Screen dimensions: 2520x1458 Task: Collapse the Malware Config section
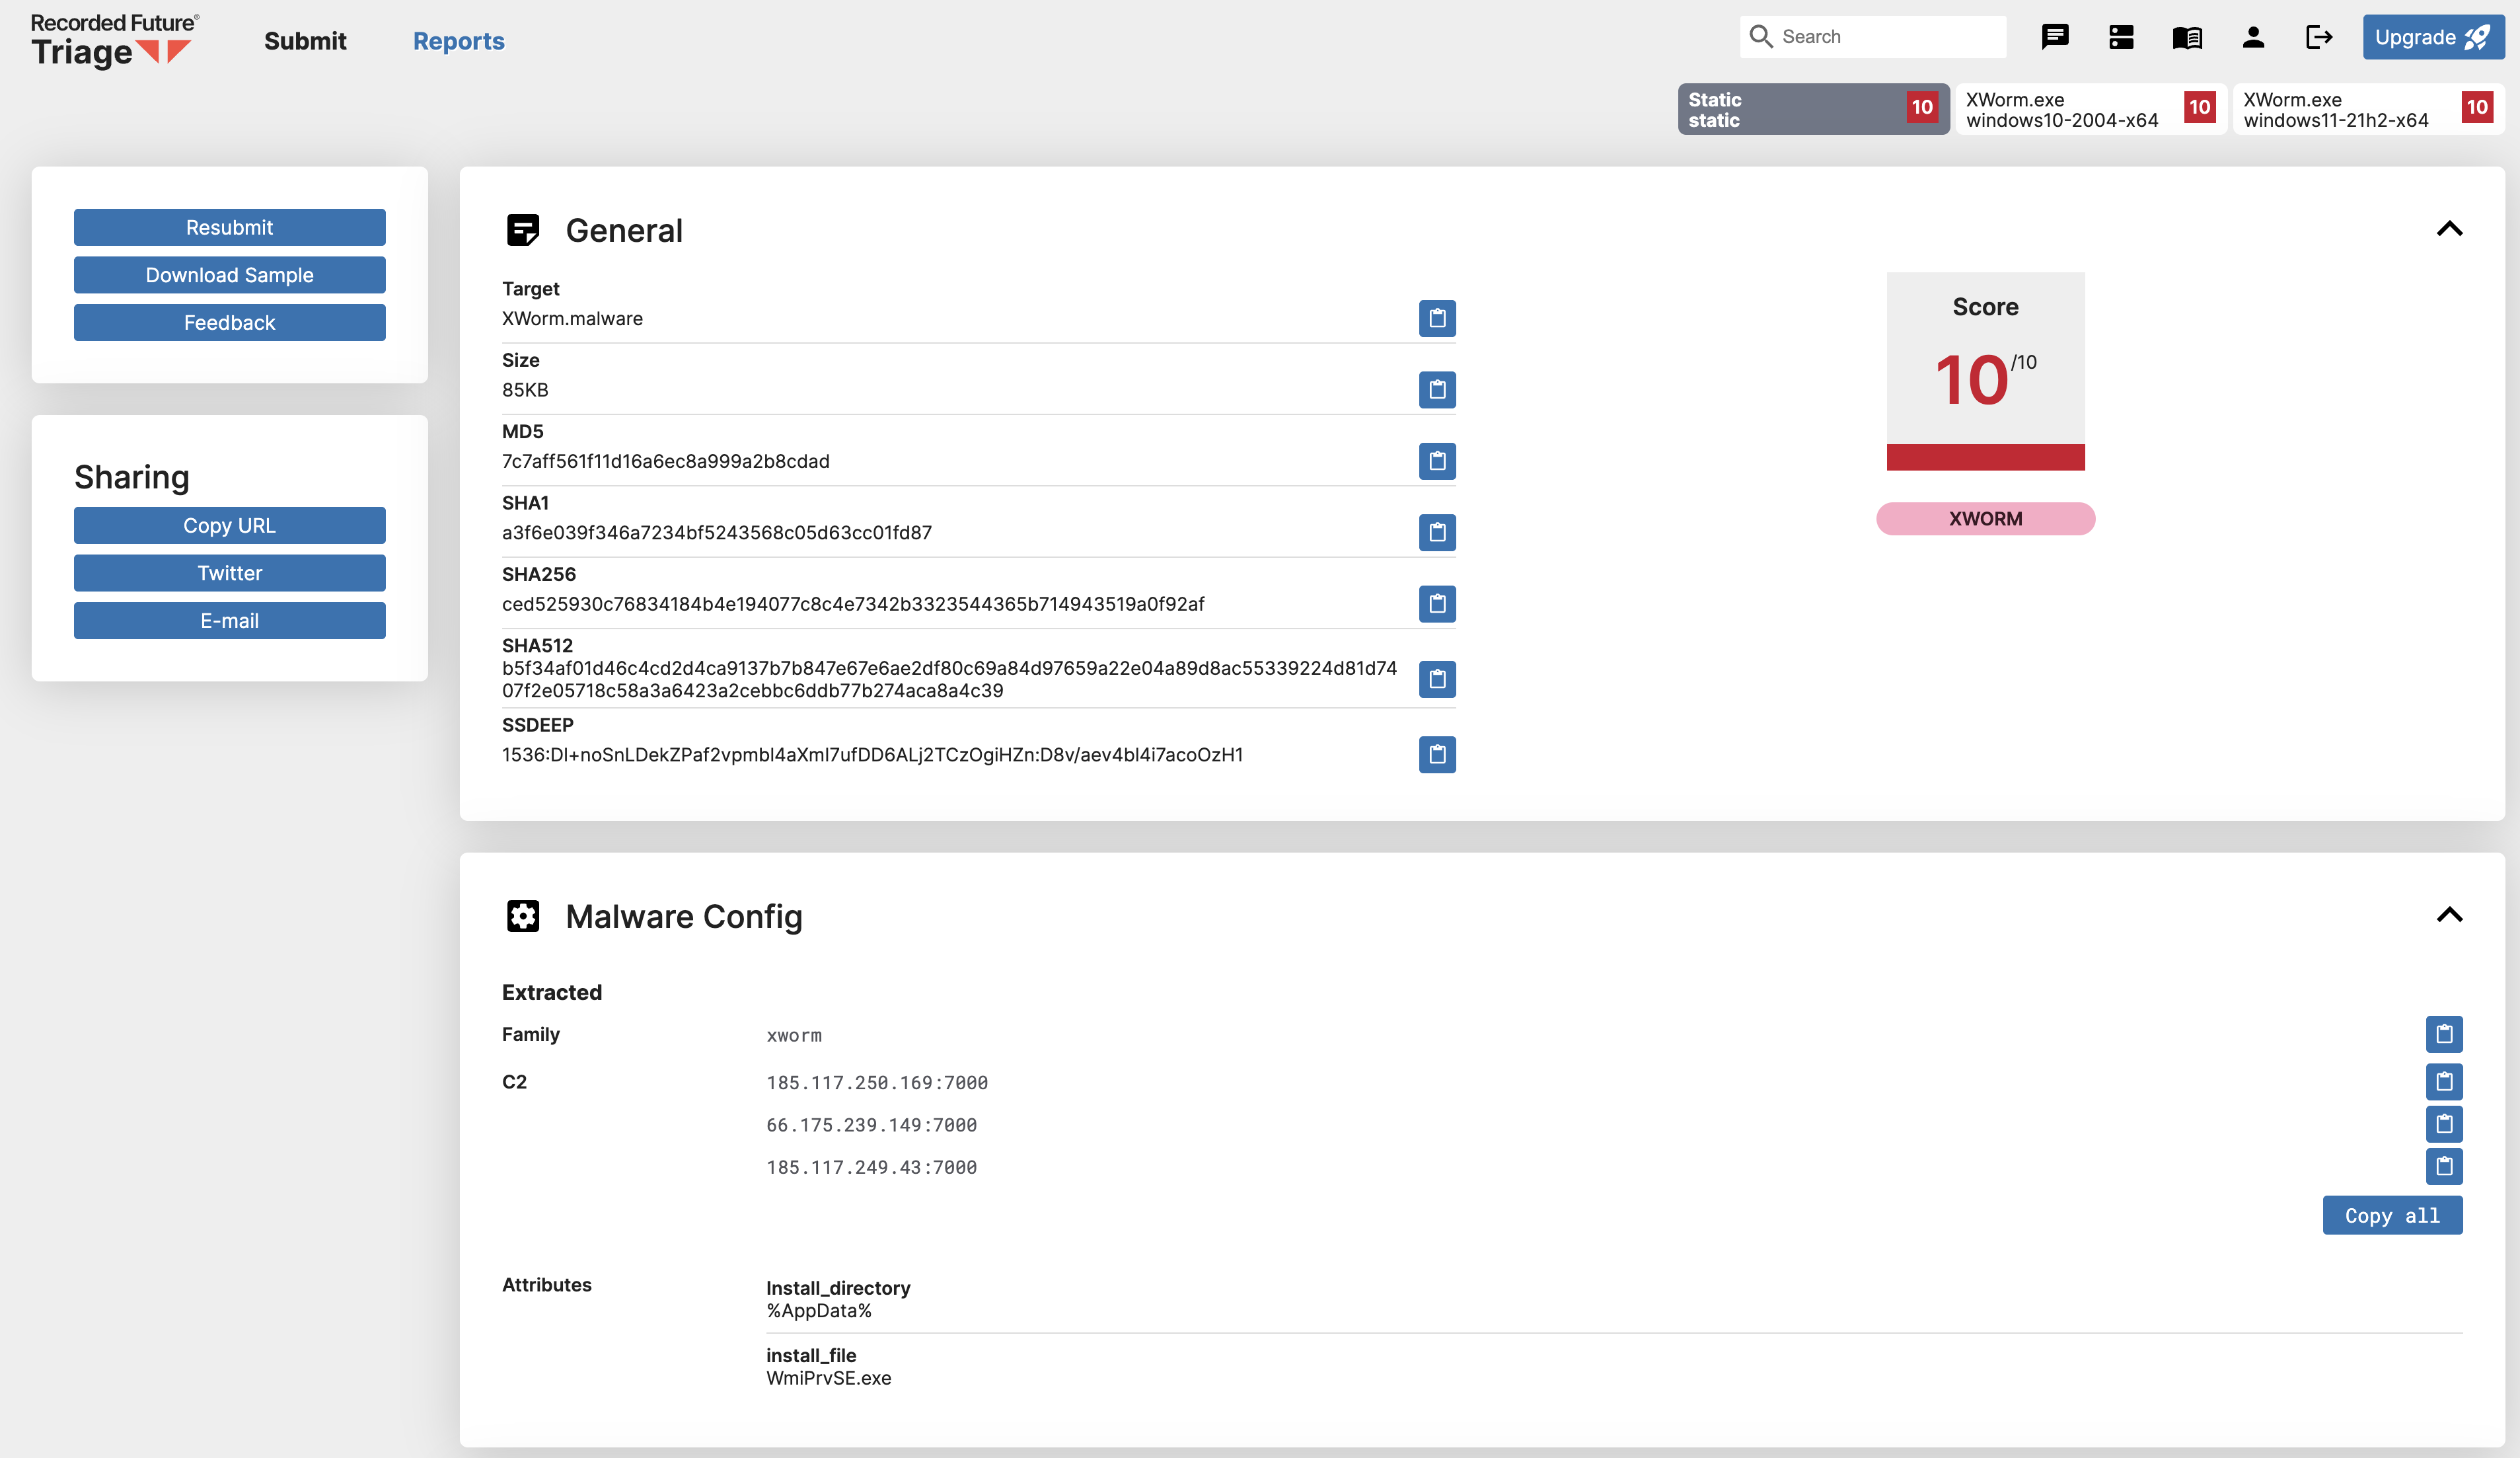[2449, 915]
